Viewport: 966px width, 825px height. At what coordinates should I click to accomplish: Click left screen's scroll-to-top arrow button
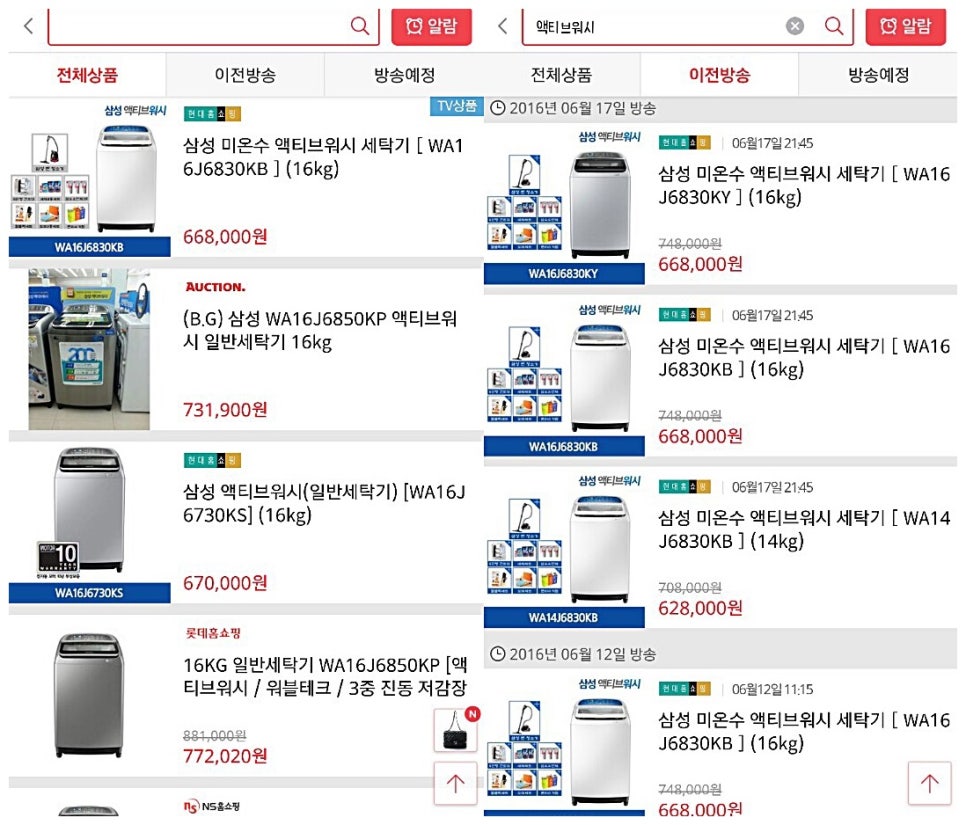point(455,783)
